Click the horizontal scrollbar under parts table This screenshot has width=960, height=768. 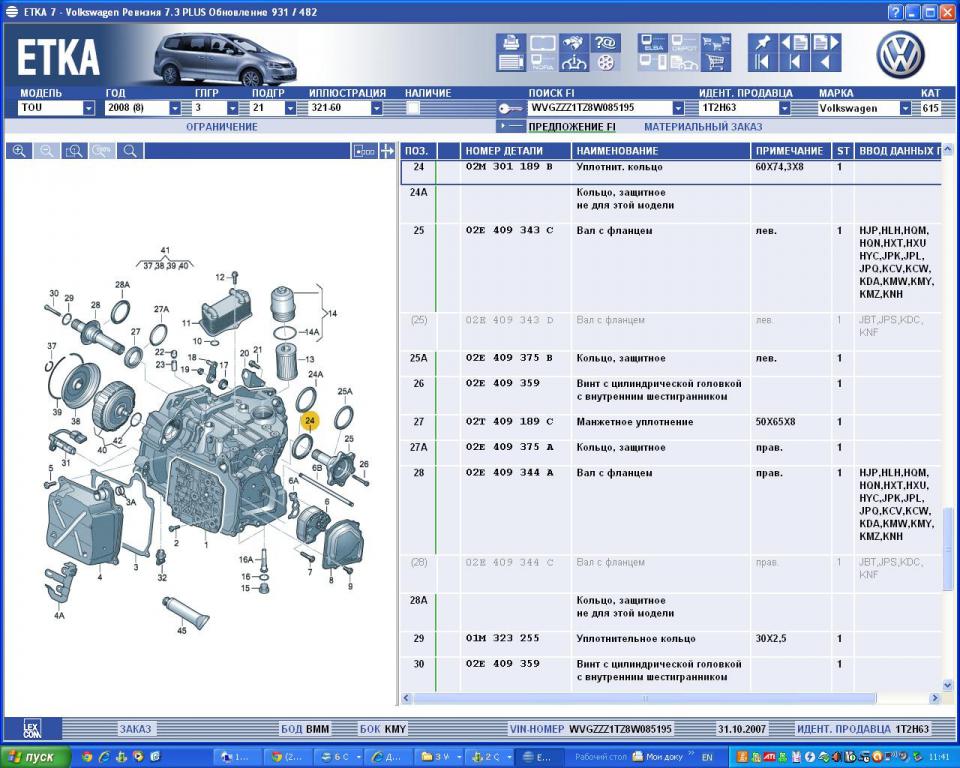tap(645, 698)
